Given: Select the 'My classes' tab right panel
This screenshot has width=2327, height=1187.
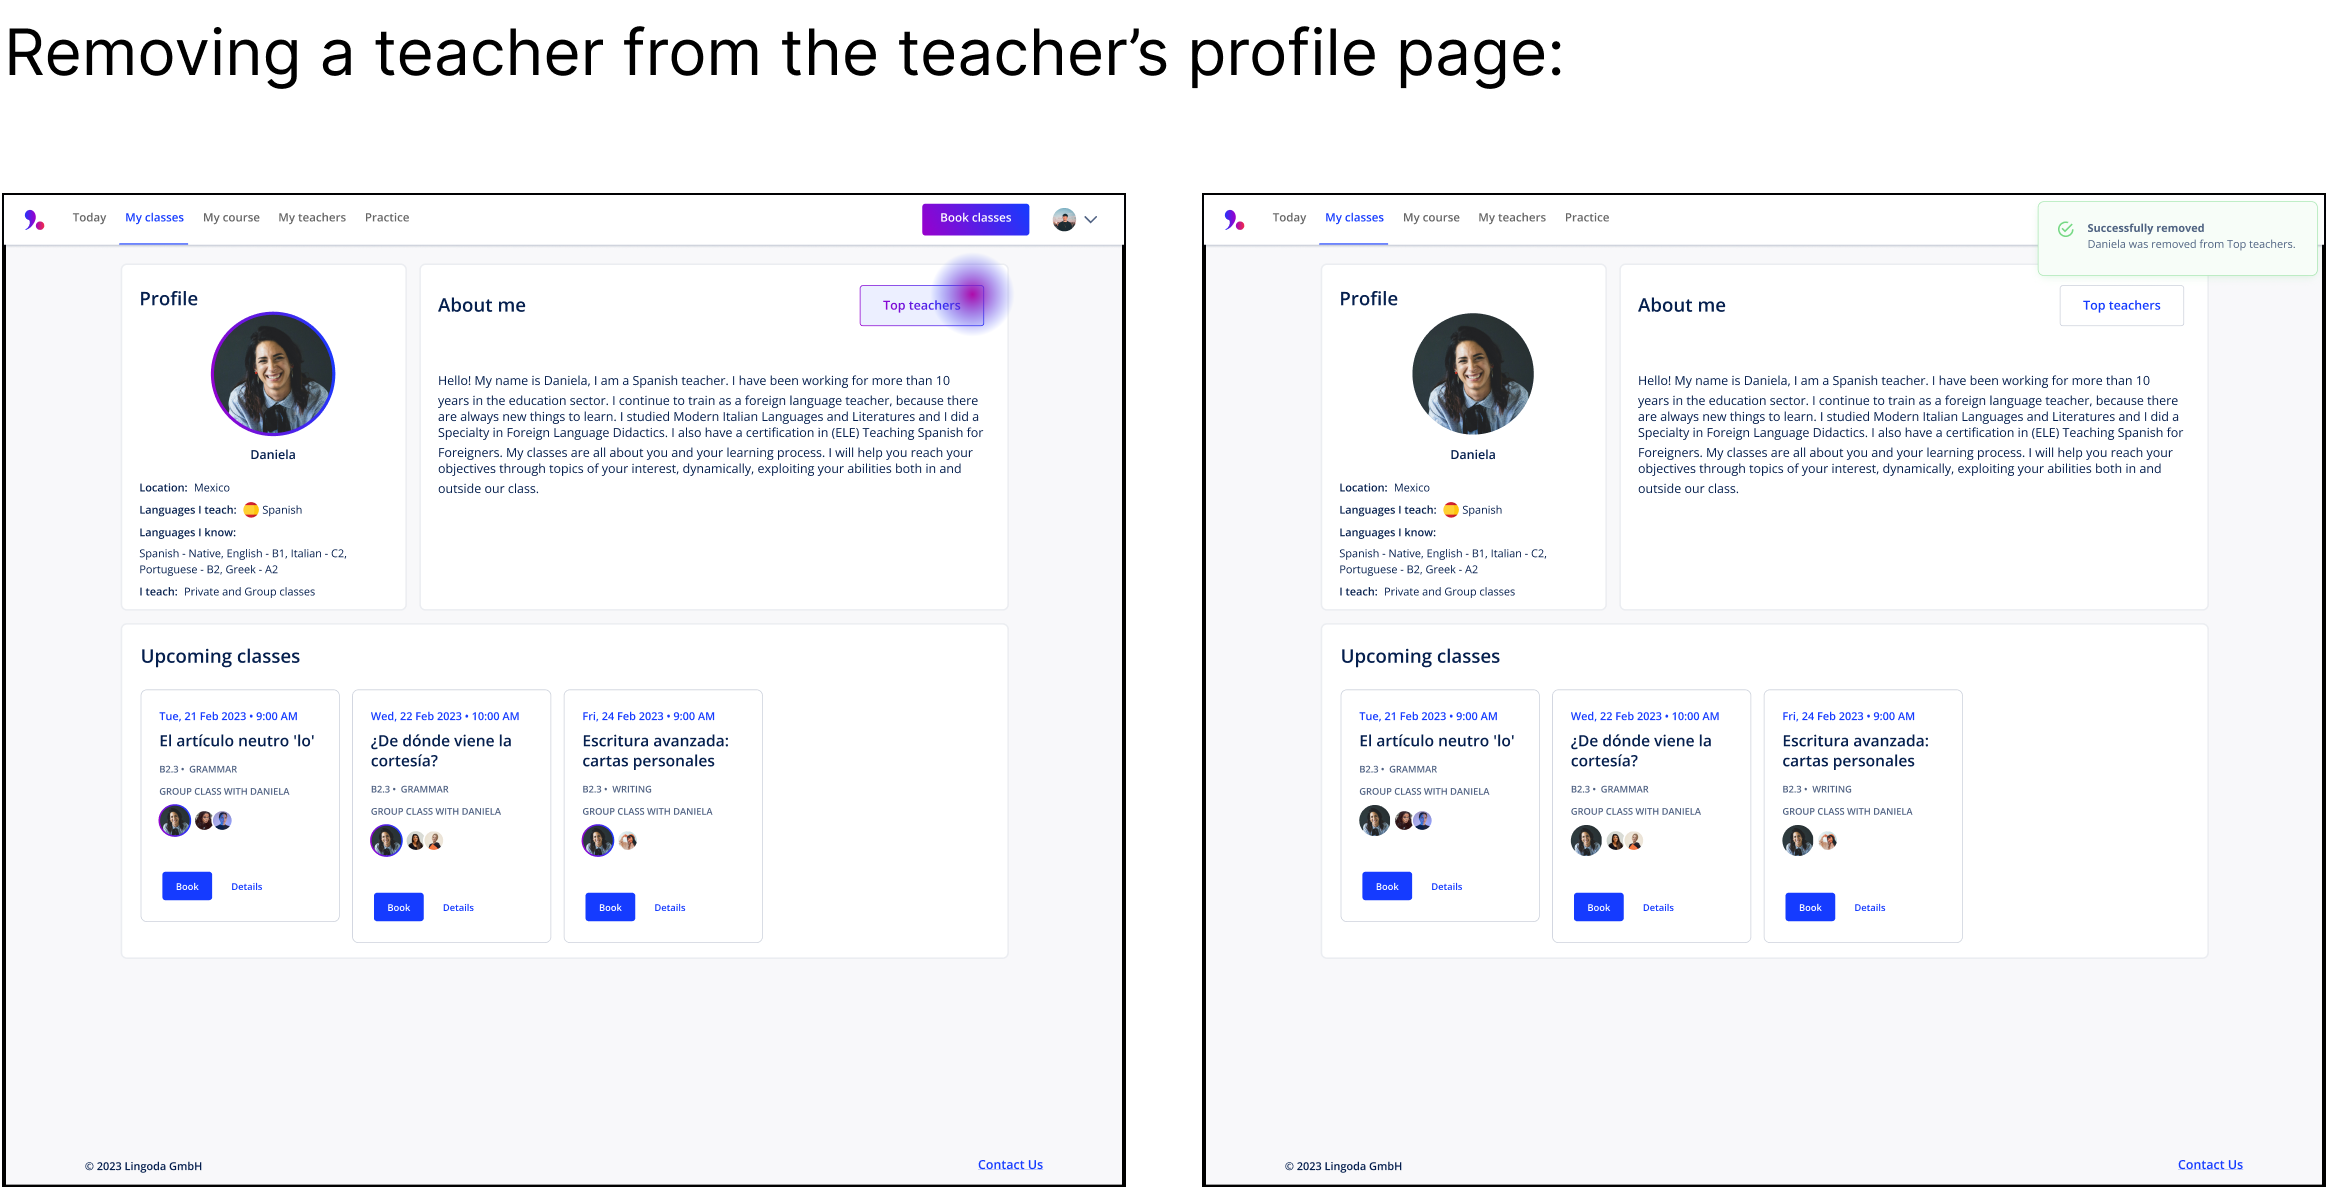Looking at the screenshot, I should (1354, 217).
